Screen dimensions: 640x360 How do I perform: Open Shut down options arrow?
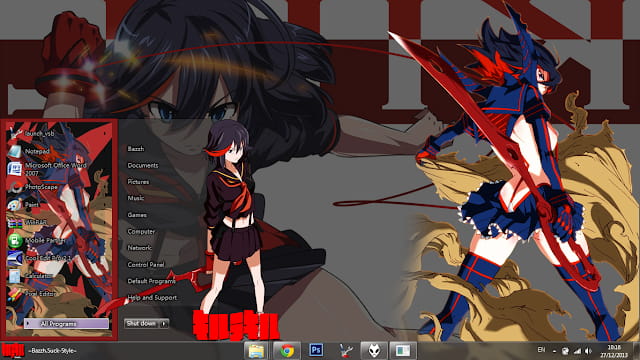pyautogui.click(x=164, y=324)
